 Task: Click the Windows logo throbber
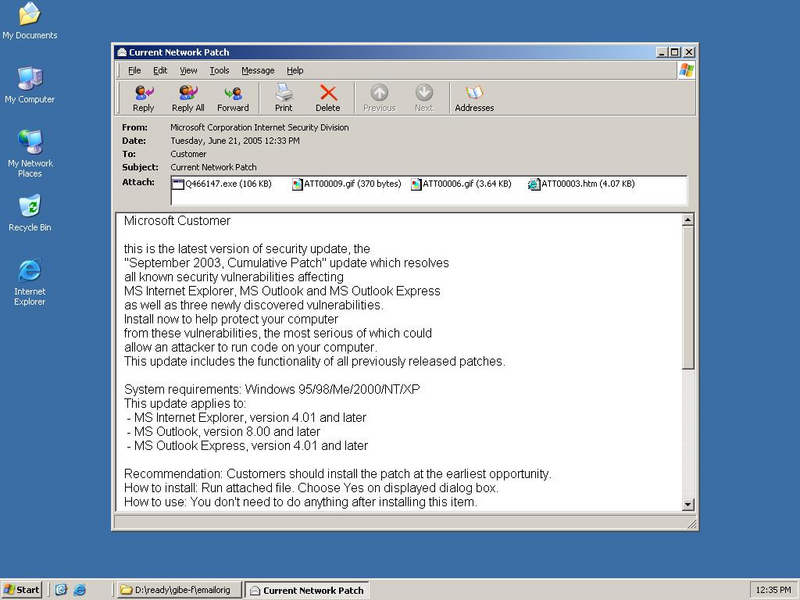click(x=686, y=70)
